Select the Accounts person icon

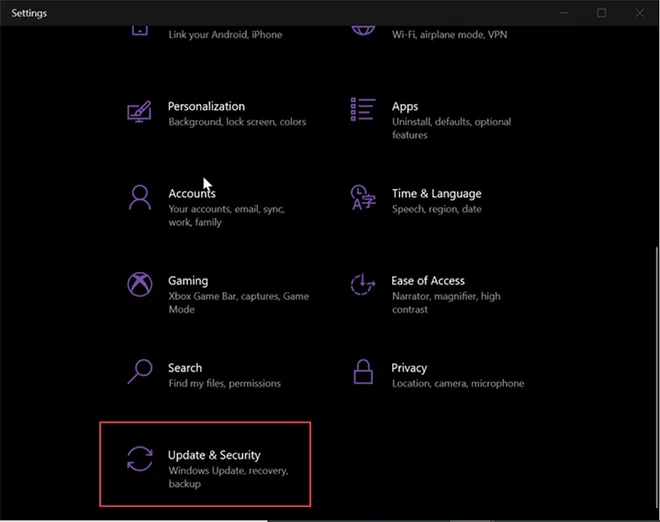click(140, 197)
